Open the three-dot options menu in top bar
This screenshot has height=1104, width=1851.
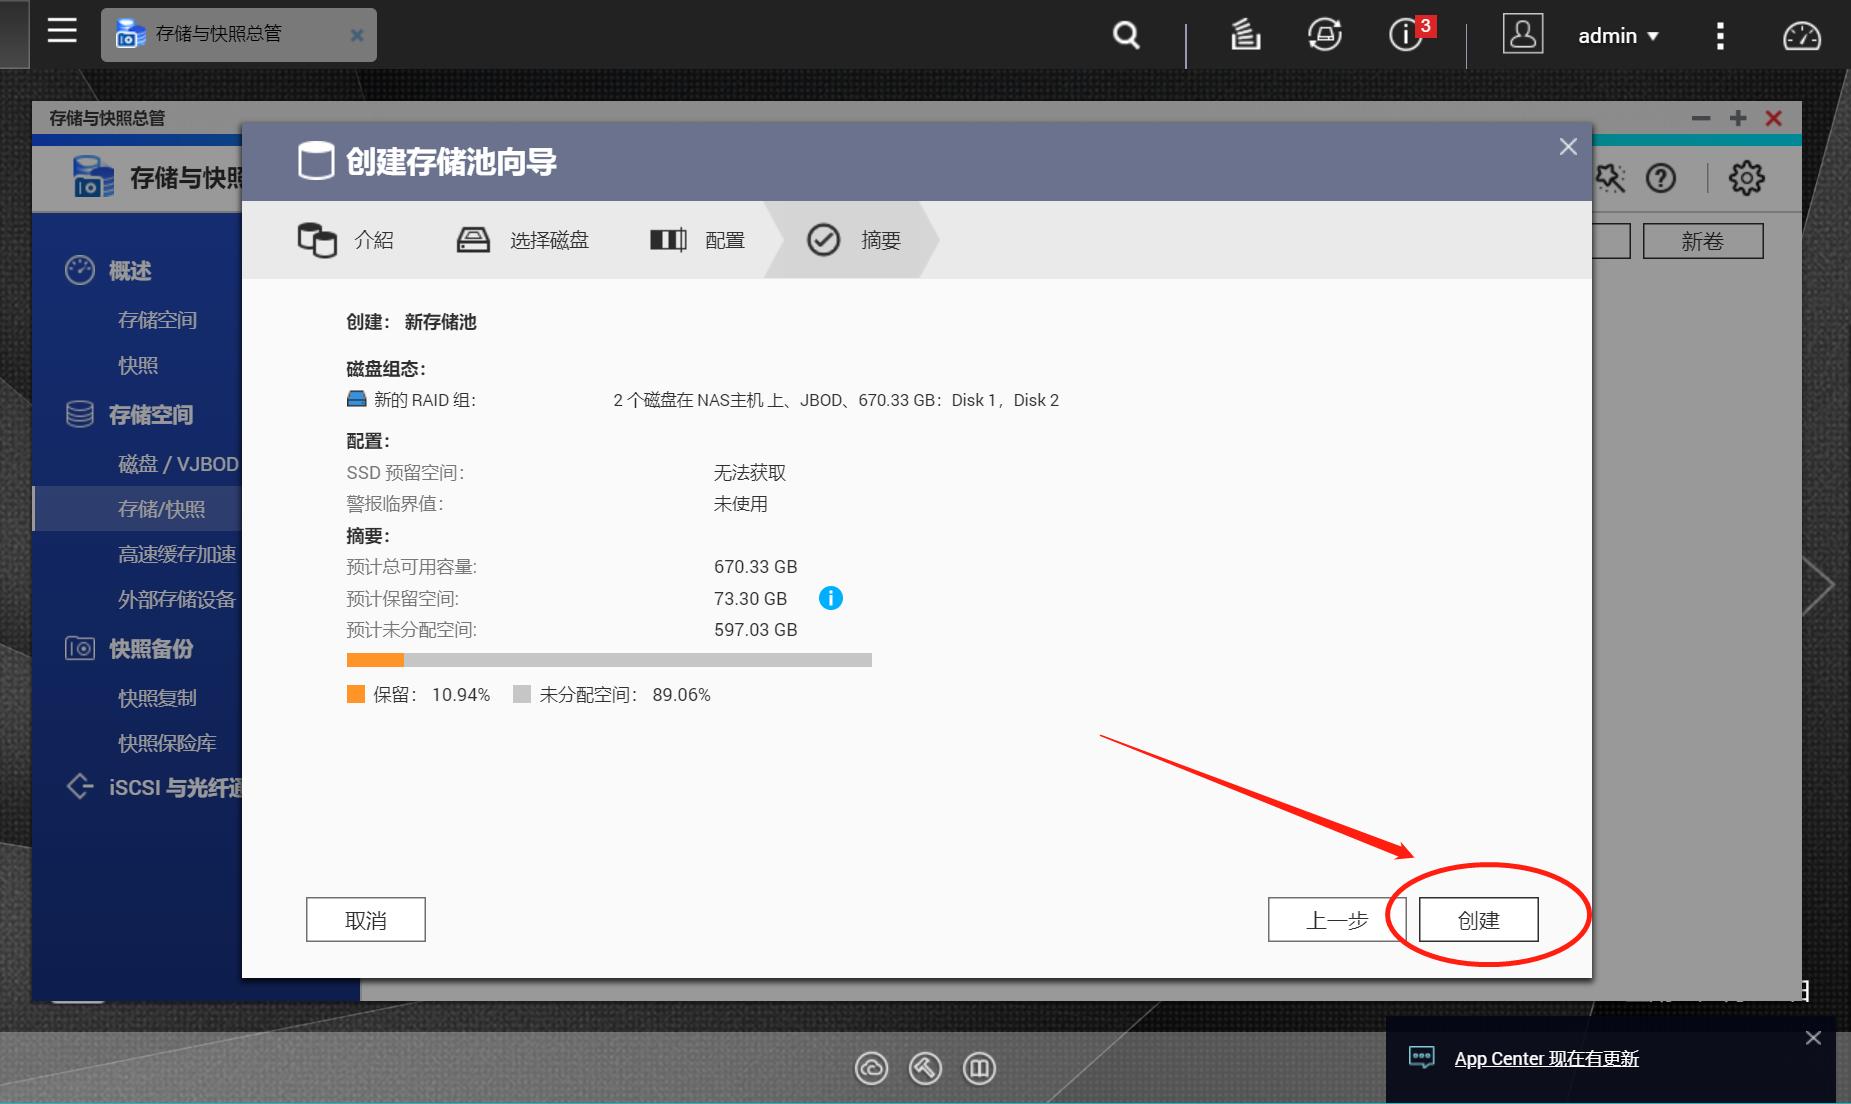tap(1721, 35)
